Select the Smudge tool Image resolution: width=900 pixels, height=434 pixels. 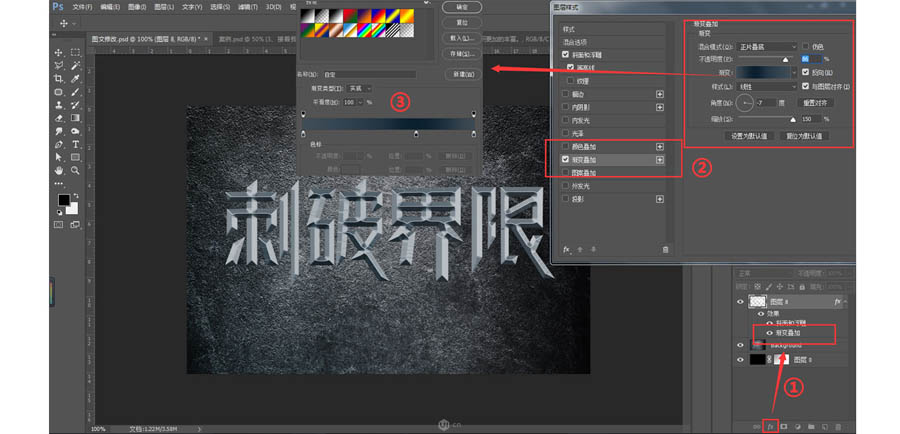[59, 131]
